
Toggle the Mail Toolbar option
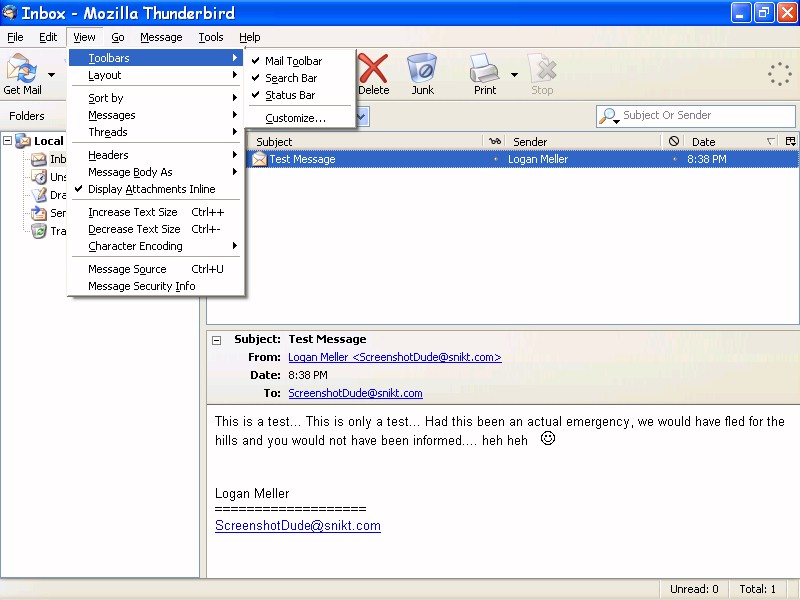299,61
